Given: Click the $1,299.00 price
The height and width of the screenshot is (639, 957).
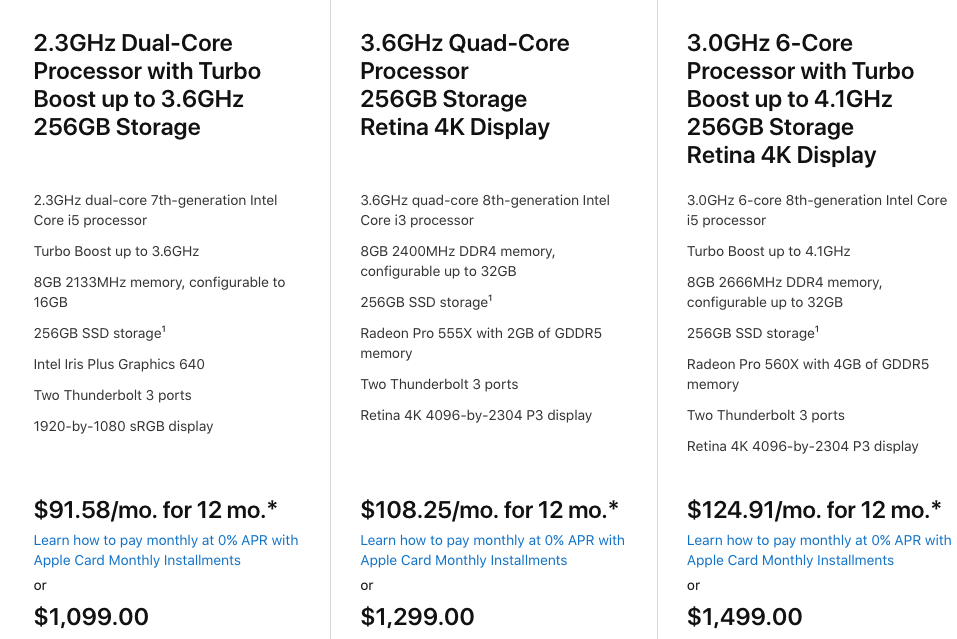Looking at the screenshot, I should point(418,617).
